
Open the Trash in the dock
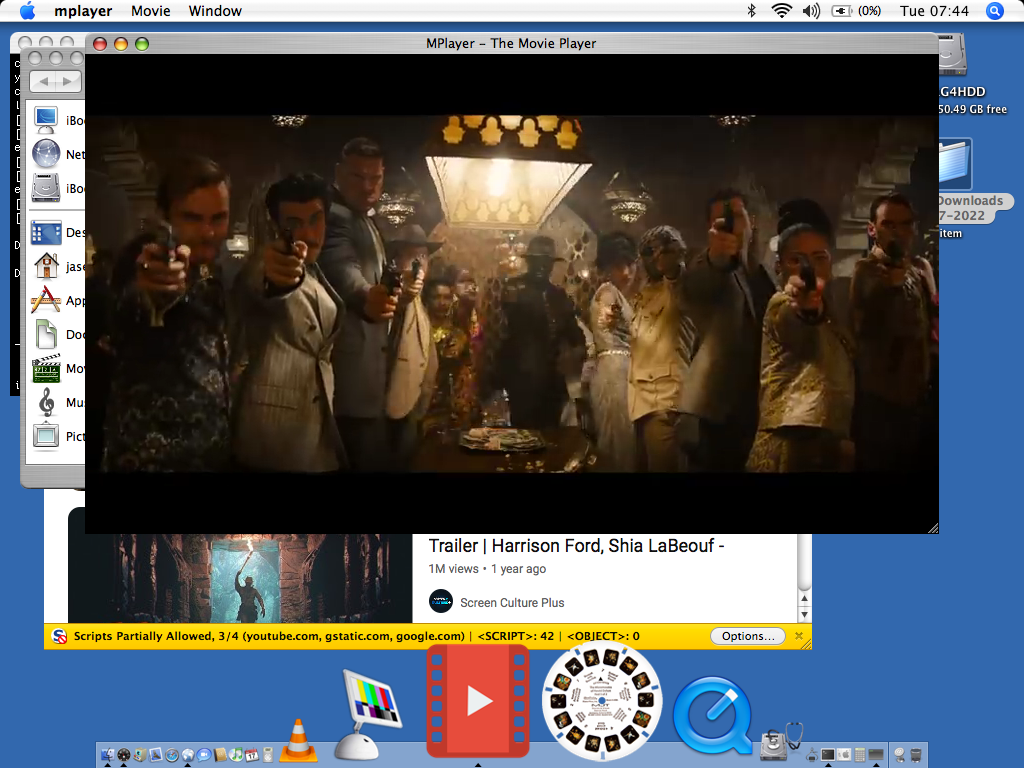916,755
